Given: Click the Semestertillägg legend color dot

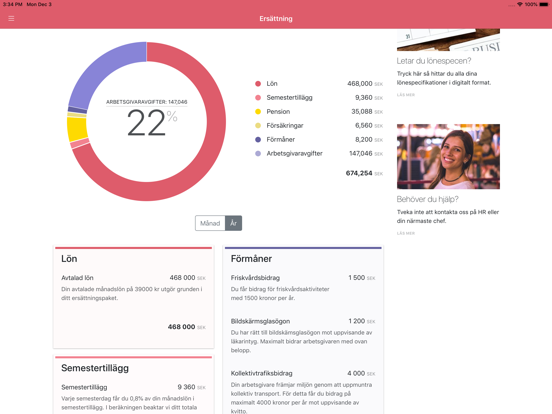Looking at the screenshot, I should (x=258, y=98).
